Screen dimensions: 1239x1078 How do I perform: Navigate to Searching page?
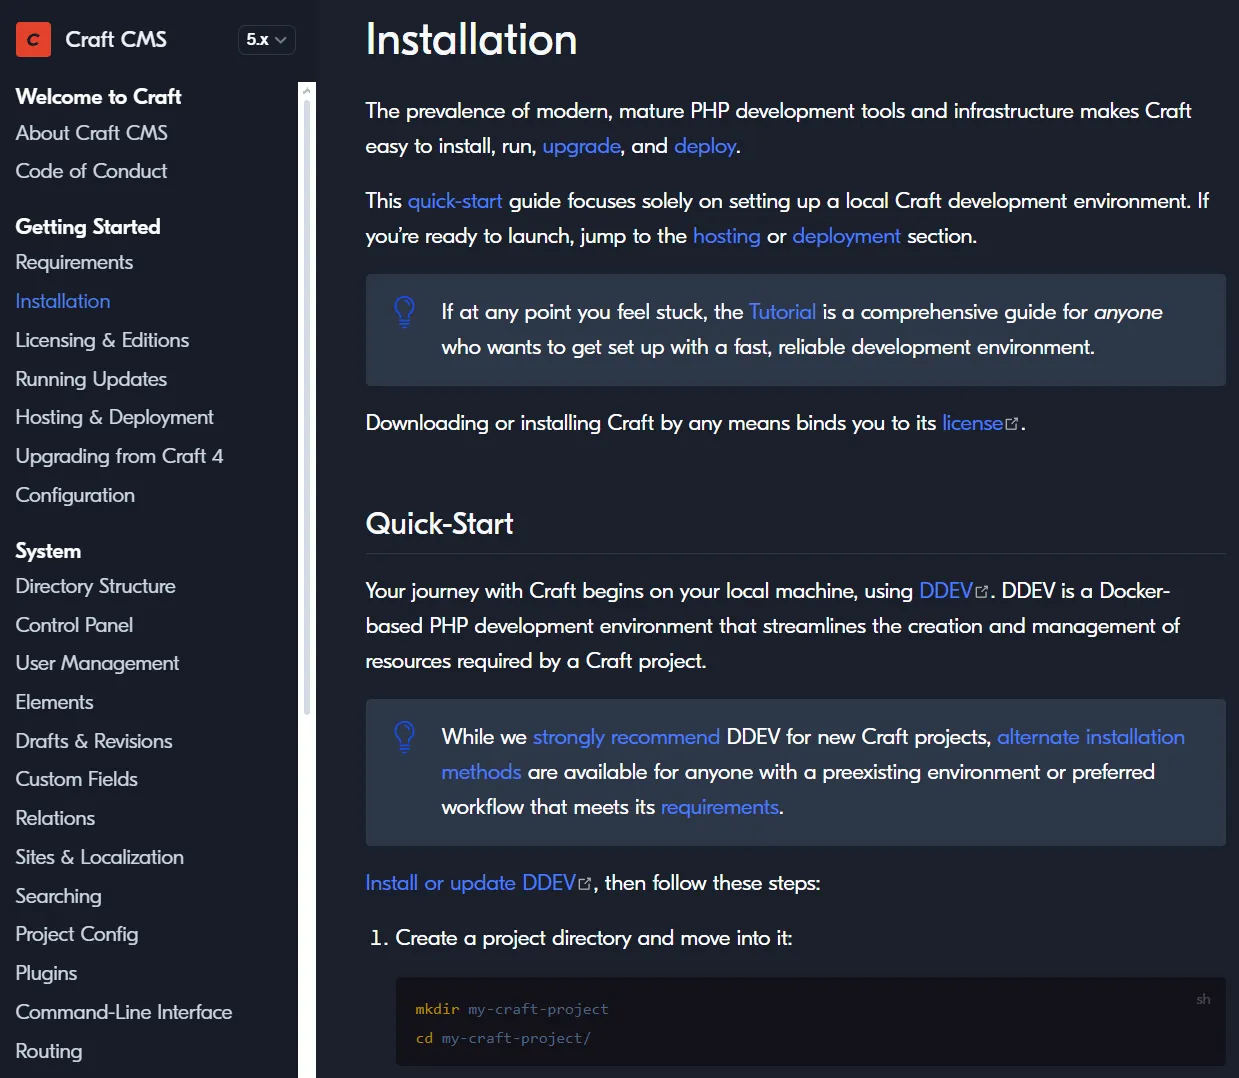[59, 896]
